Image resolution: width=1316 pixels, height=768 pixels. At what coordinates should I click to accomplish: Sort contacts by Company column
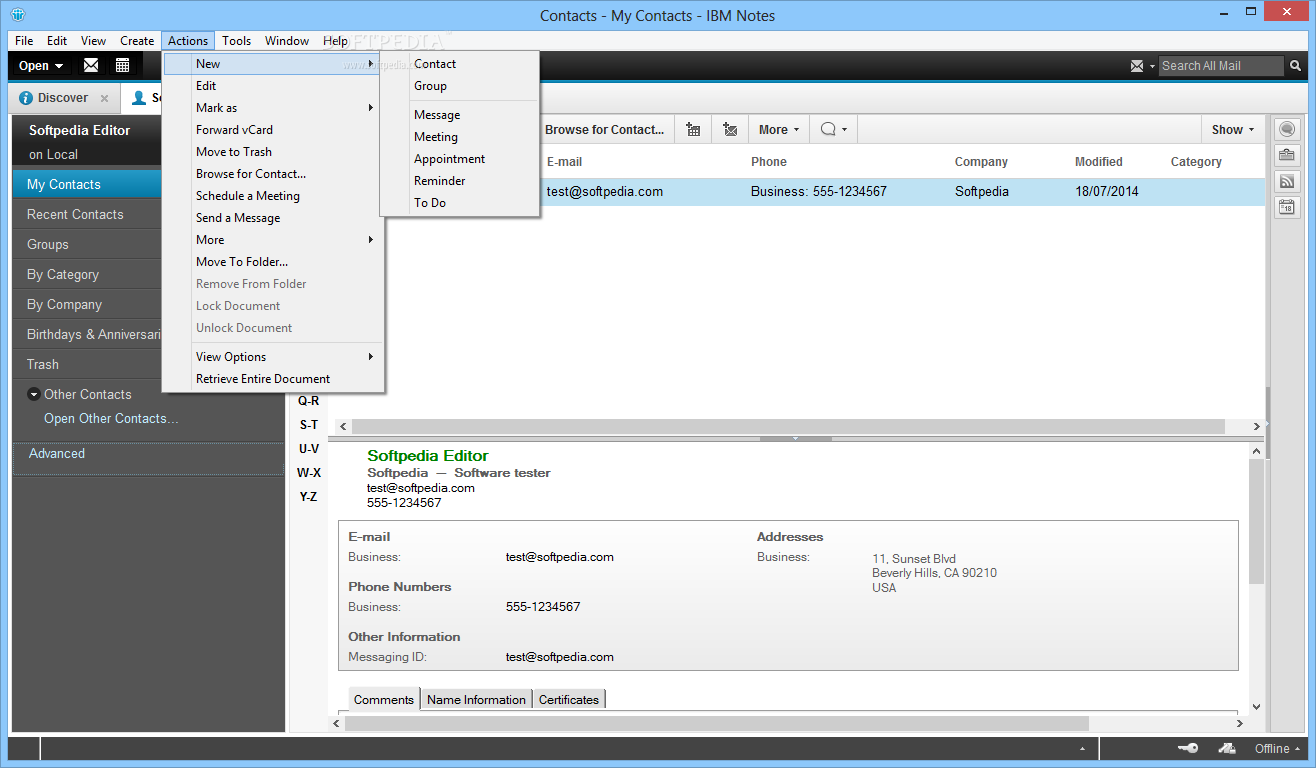pos(981,162)
